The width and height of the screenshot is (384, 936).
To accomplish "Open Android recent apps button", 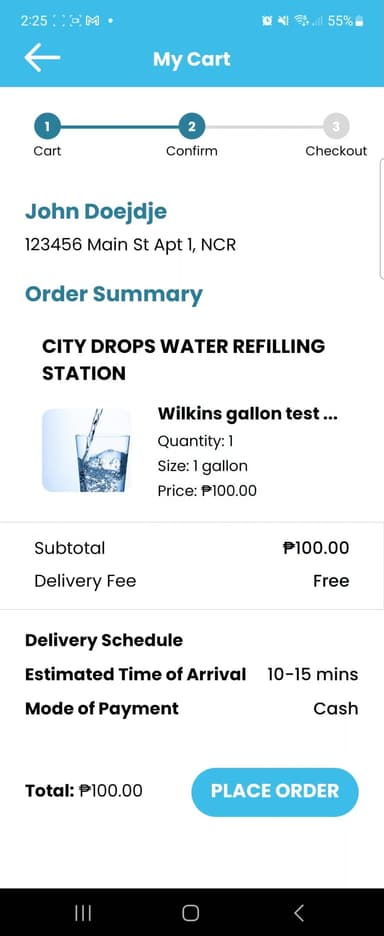I will [x=83, y=912].
